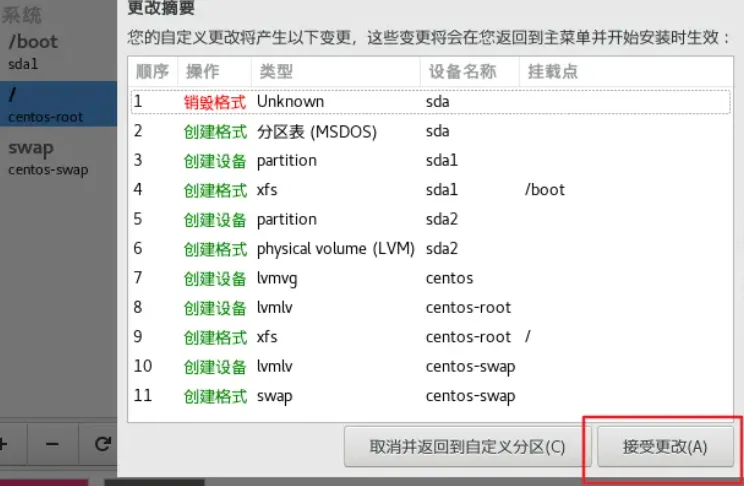Select row 9 xfs centos-root entry

(430, 337)
